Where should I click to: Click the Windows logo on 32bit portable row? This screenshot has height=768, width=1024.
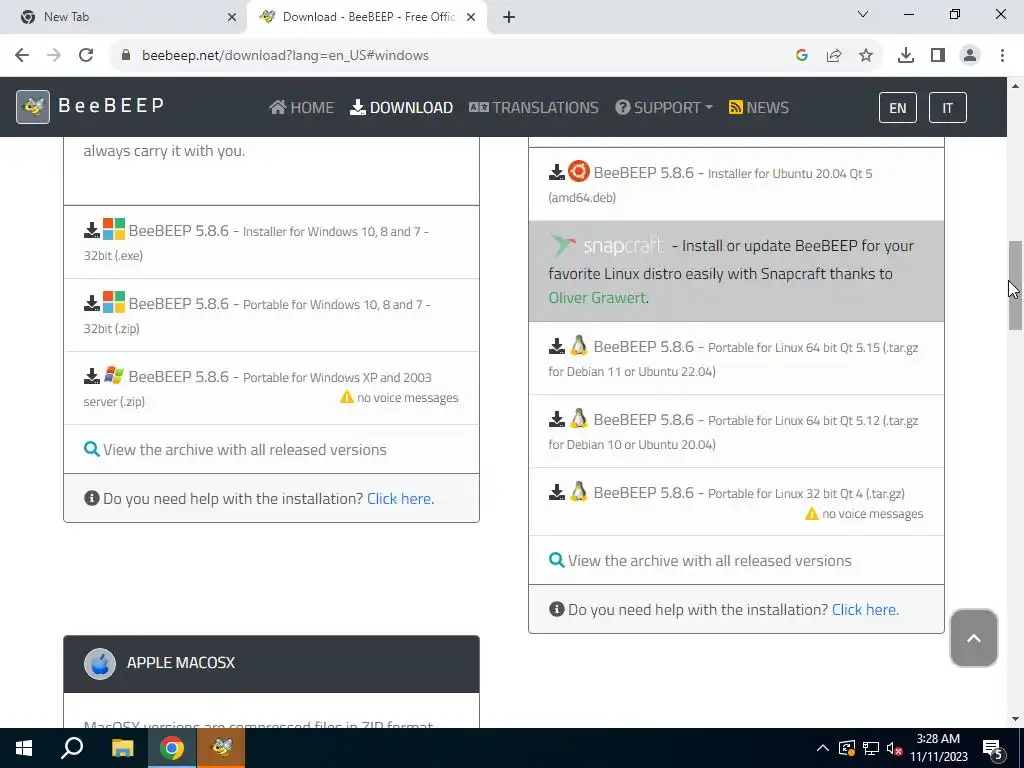[114, 302]
